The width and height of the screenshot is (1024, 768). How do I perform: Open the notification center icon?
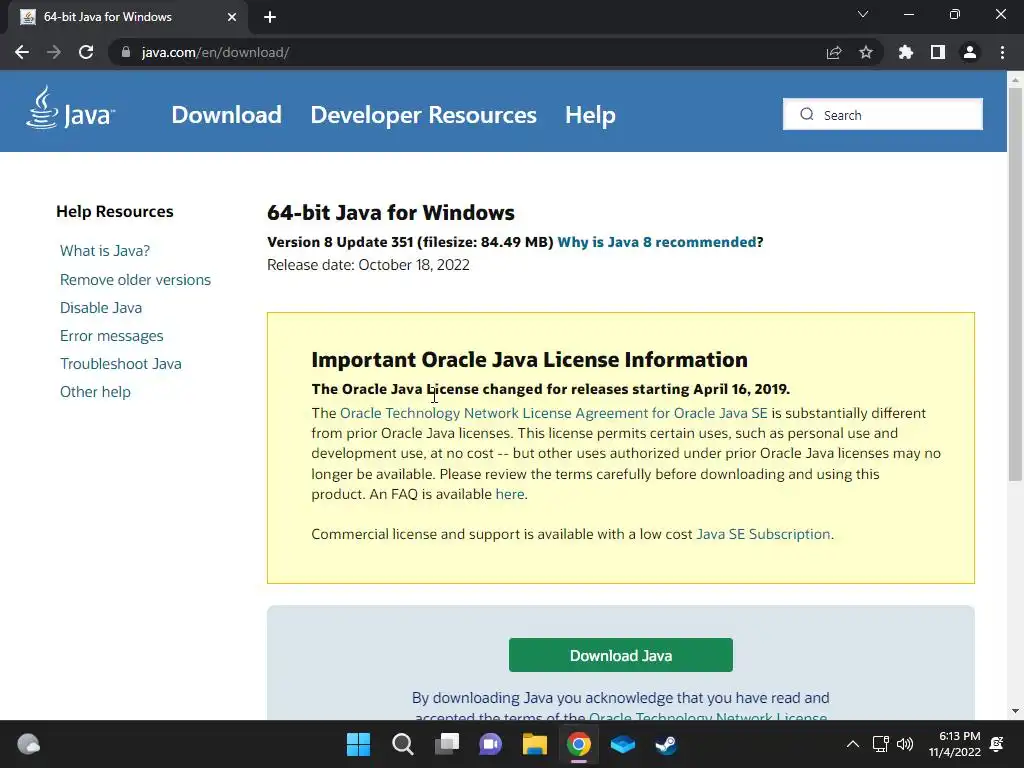pyautogui.click(x=997, y=744)
